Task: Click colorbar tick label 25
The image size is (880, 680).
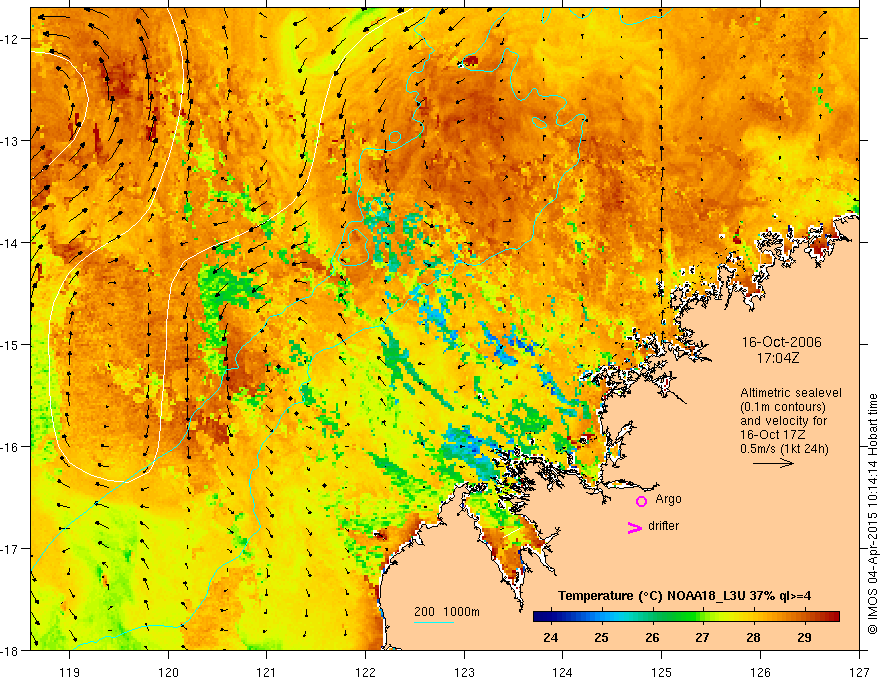Action: click(602, 637)
